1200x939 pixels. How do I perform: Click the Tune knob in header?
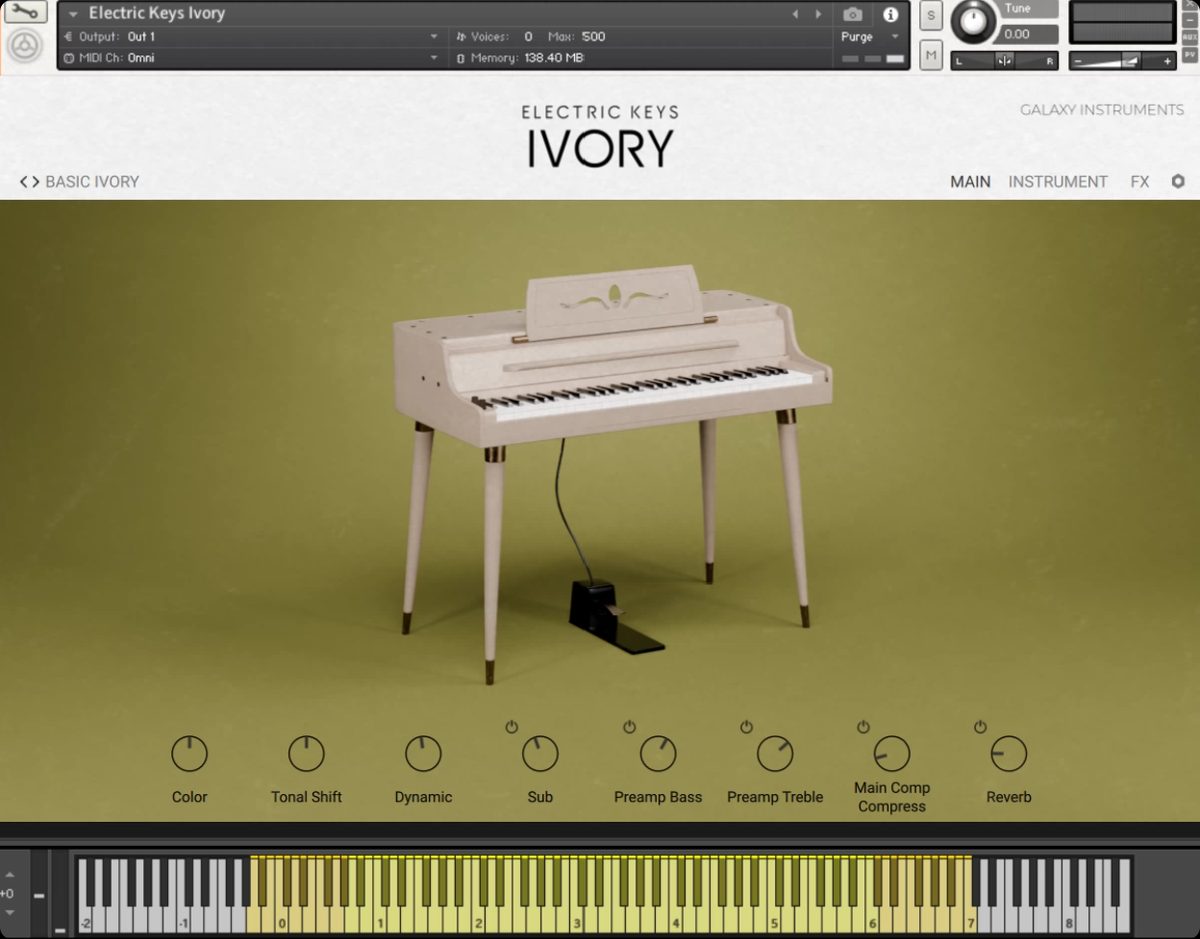click(x=974, y=21)
